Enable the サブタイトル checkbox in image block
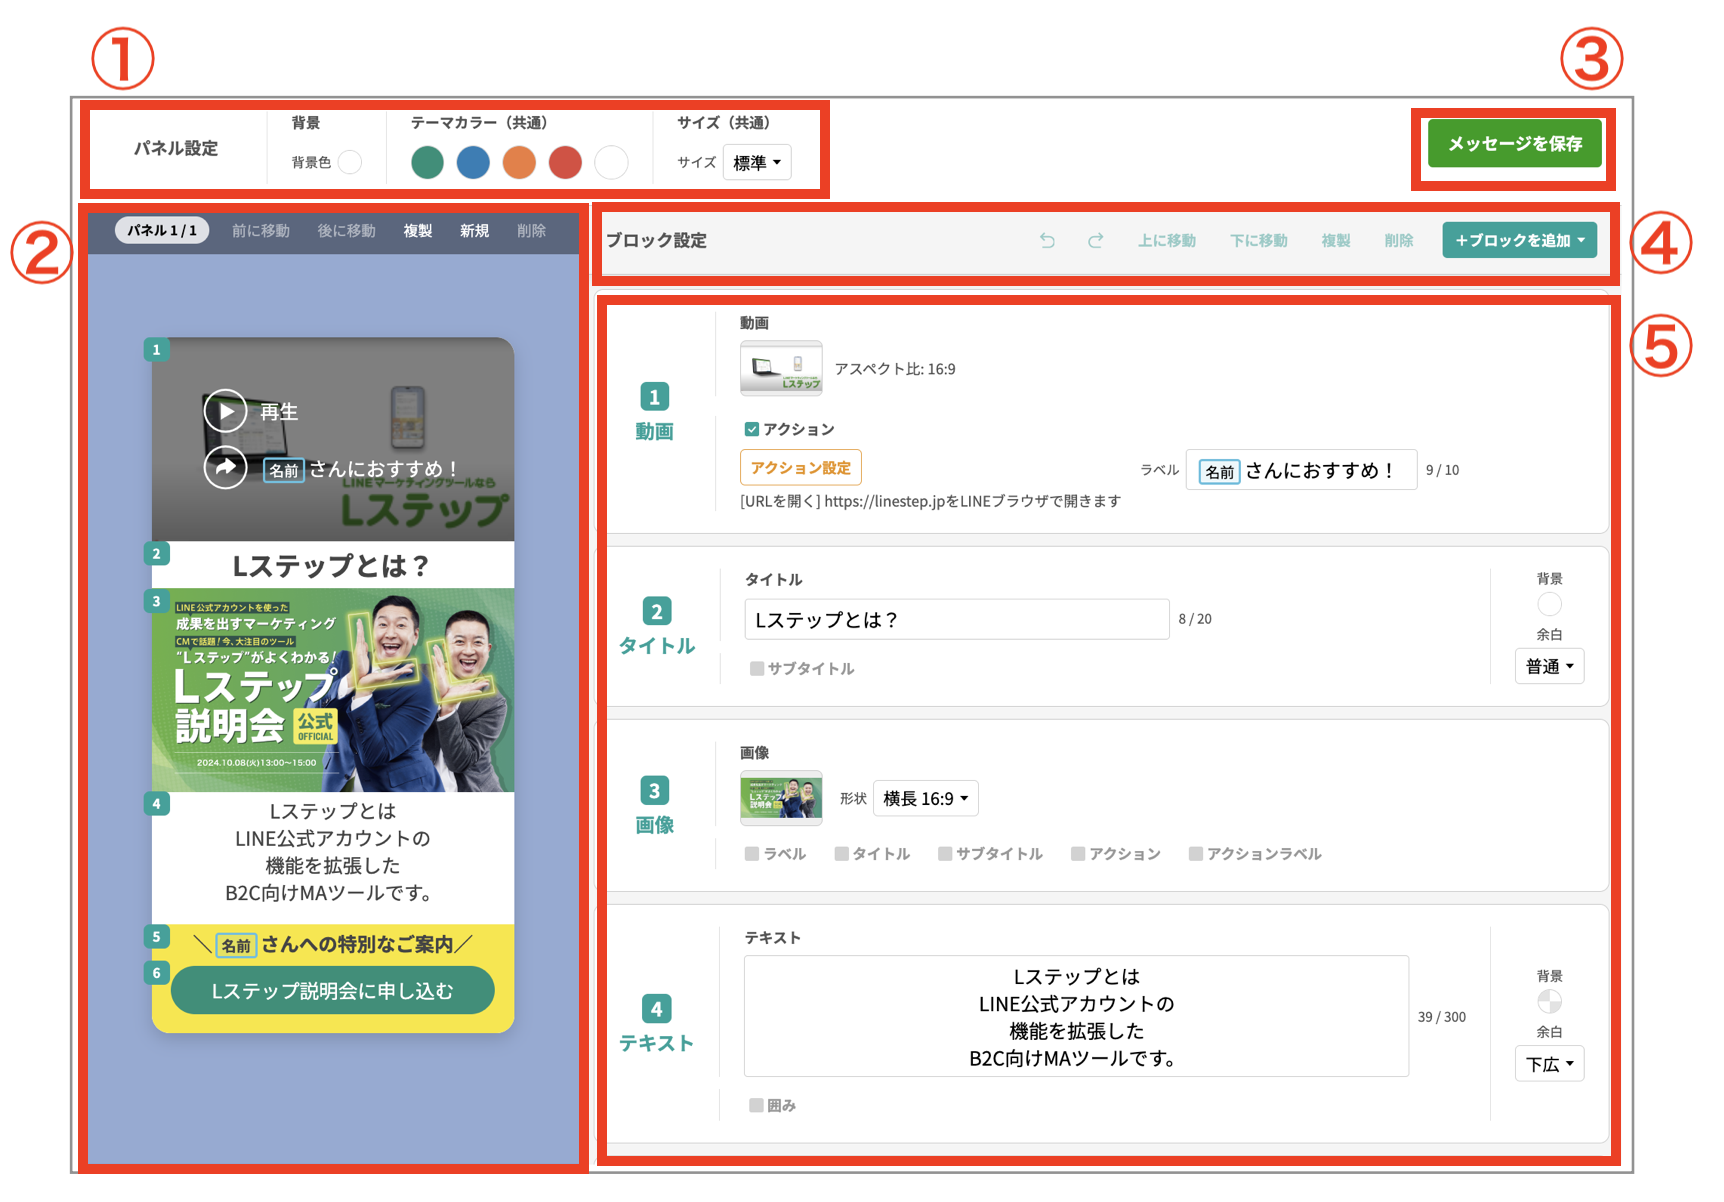This screenshot has height=1202, width=1724. point(945,853)
